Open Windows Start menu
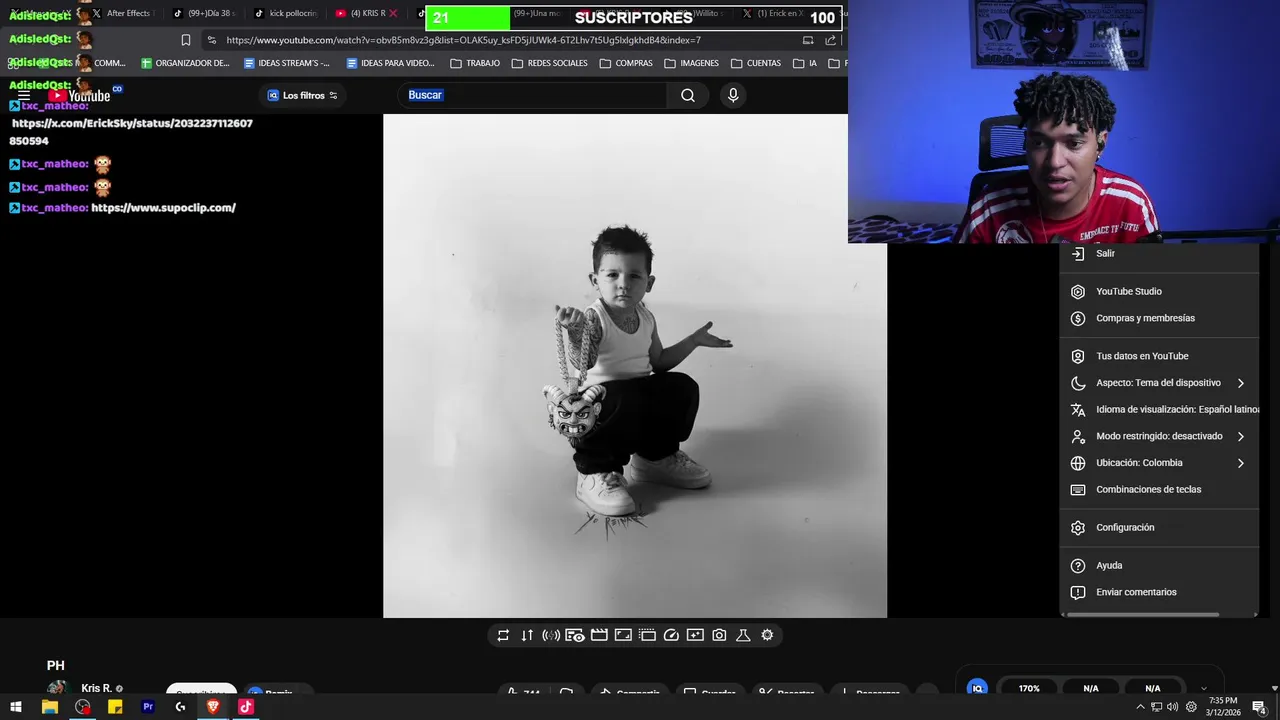1280x720 pixels. [17, 707]
